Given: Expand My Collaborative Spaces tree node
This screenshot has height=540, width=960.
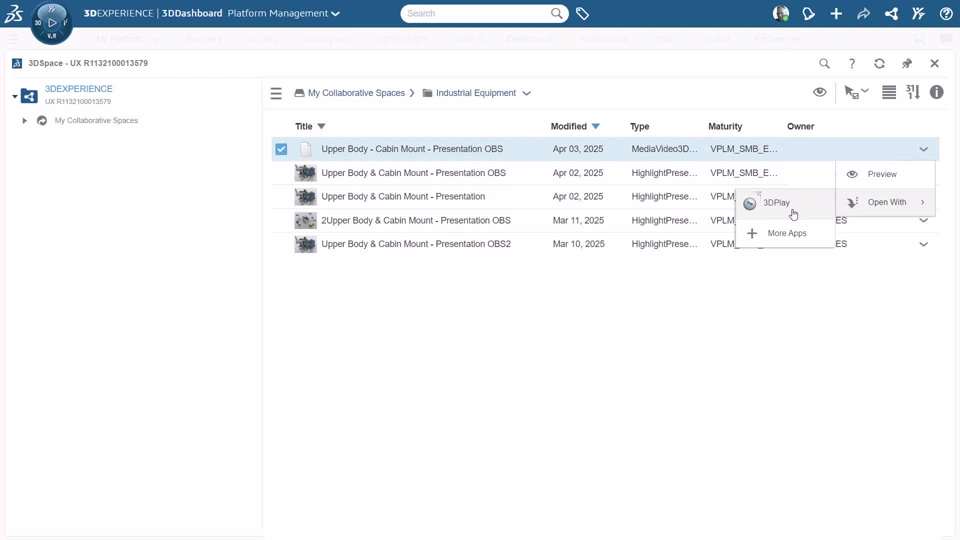Looking at the screenshot, I should tap(24, 121).
